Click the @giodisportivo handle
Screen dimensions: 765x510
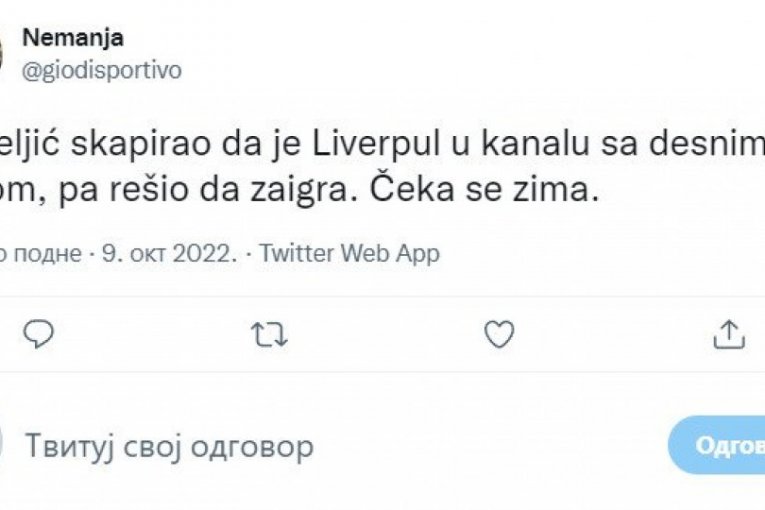tap(102, 70)
